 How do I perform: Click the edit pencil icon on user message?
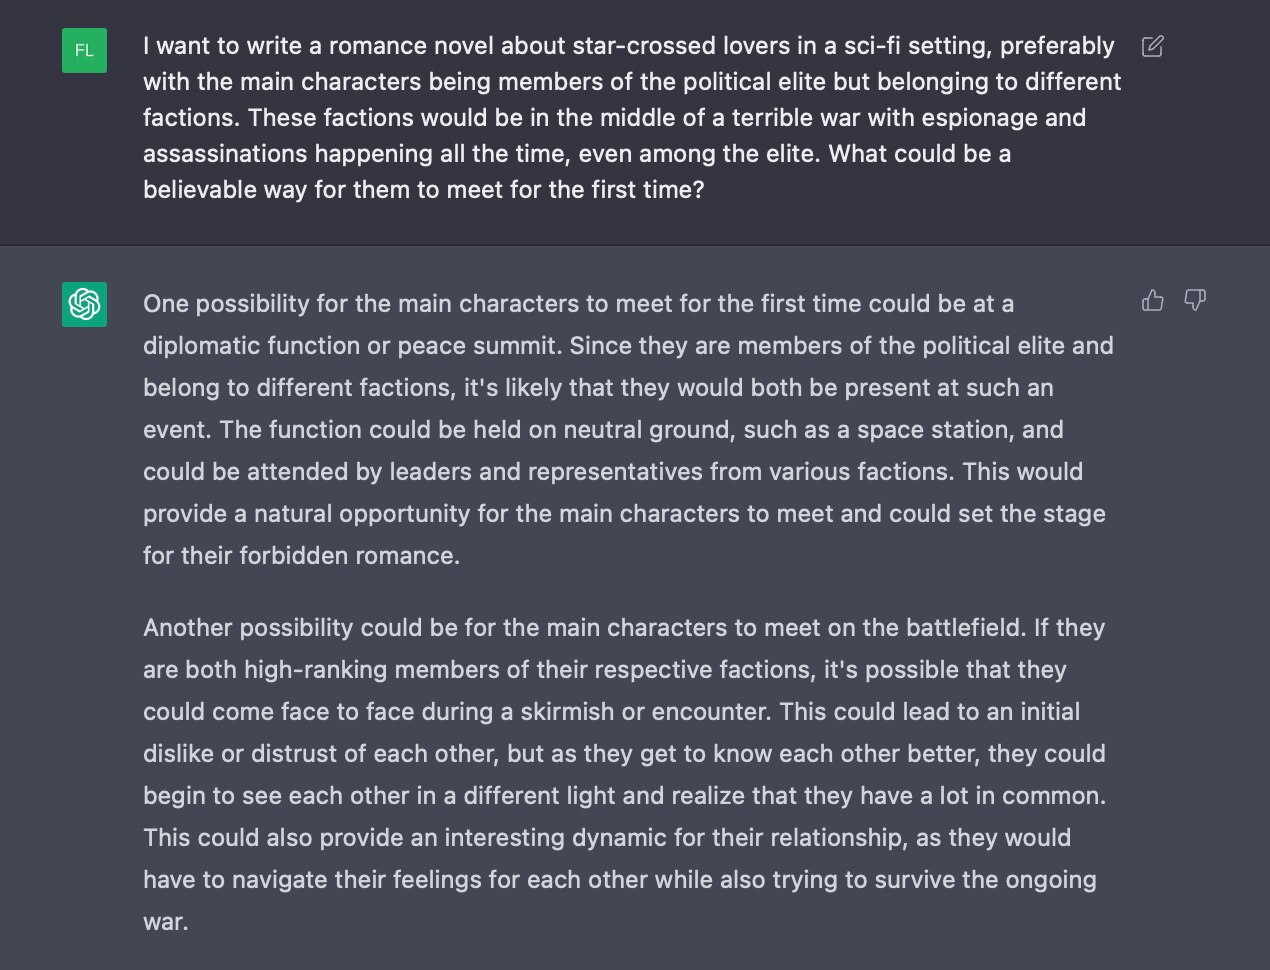(x=1152, y=47)
